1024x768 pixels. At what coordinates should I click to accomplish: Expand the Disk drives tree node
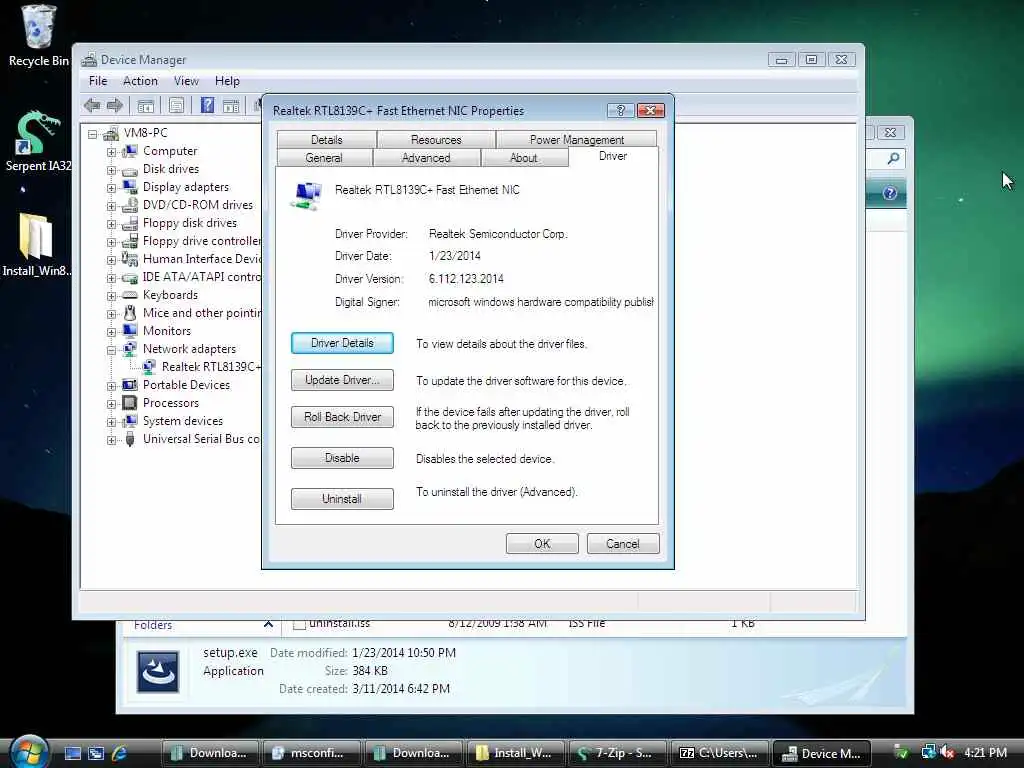click(x=111, y=170)
